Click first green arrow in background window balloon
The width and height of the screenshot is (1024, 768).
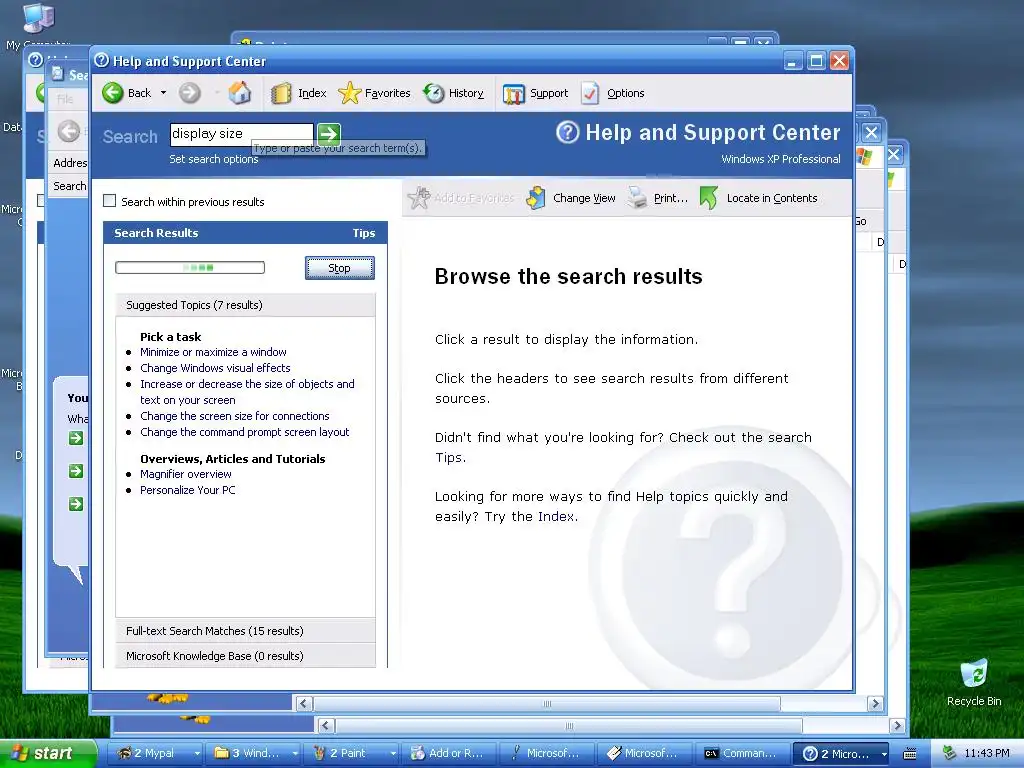[76, 438]
